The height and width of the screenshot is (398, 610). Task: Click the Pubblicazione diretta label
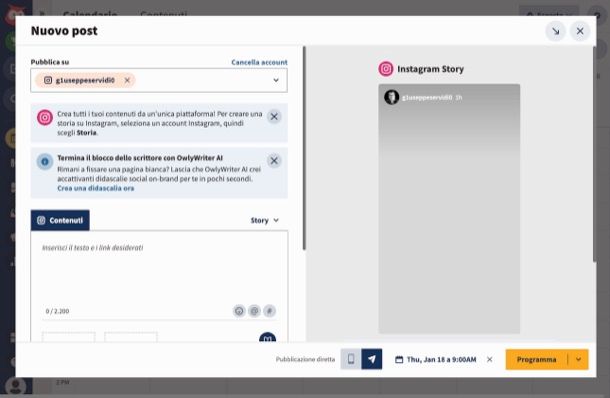tap(305, 359)
